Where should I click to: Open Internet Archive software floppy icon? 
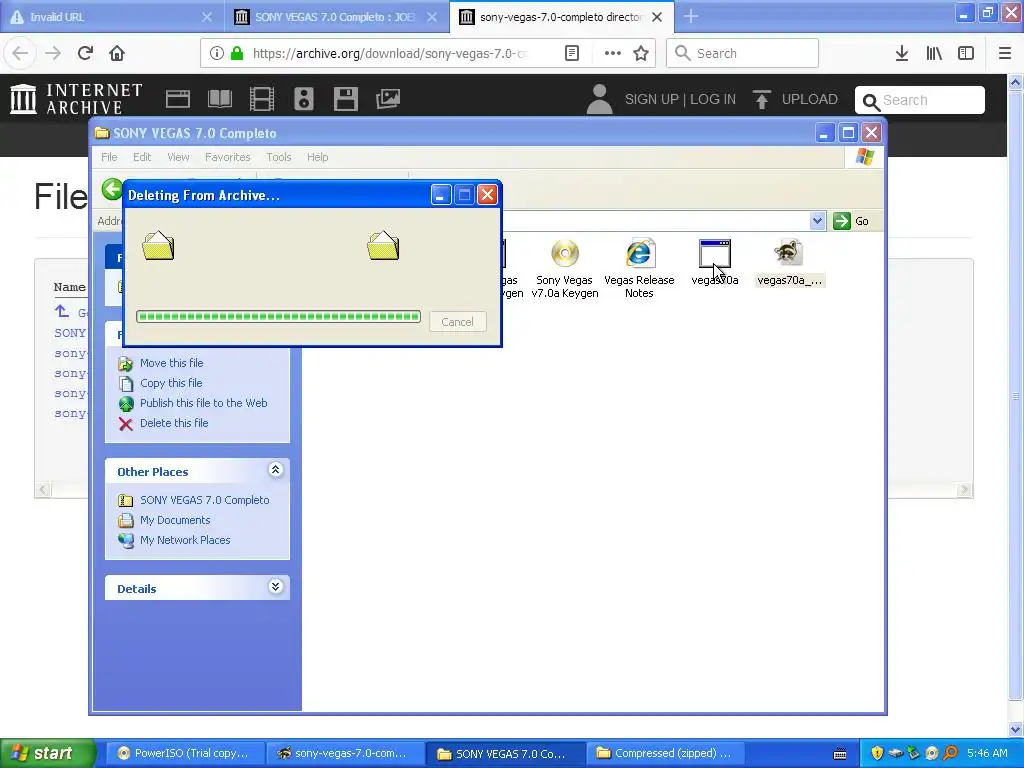[345, 99]
